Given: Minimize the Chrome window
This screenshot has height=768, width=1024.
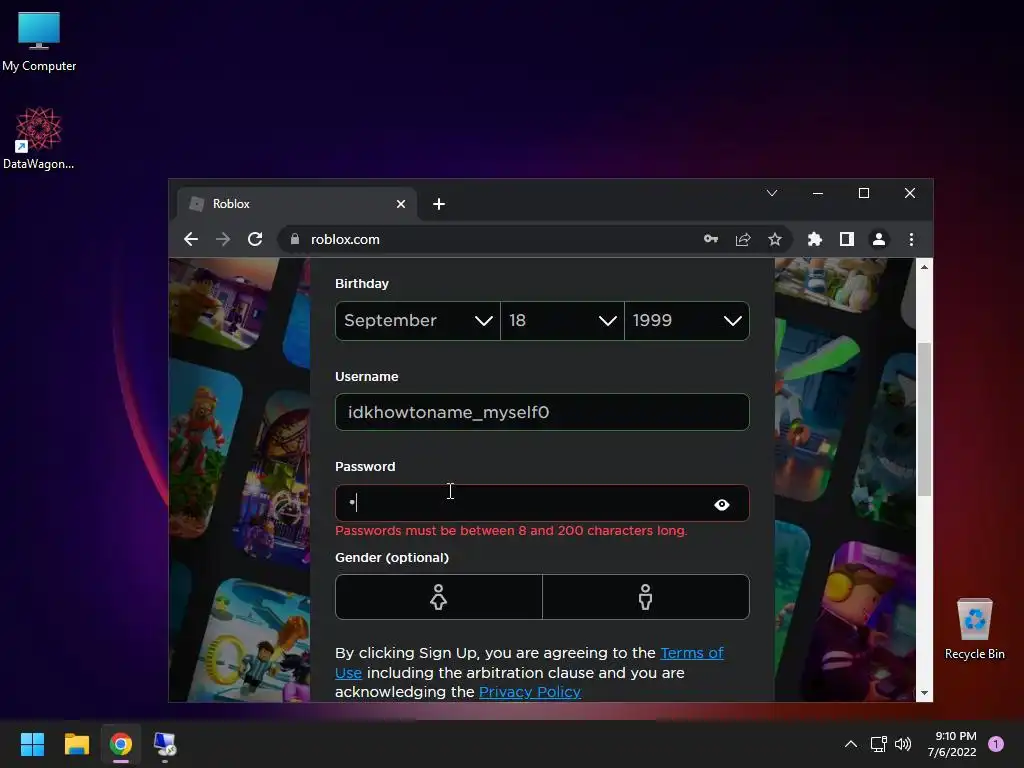Looking at the screenshot, I should pos(818,193).
